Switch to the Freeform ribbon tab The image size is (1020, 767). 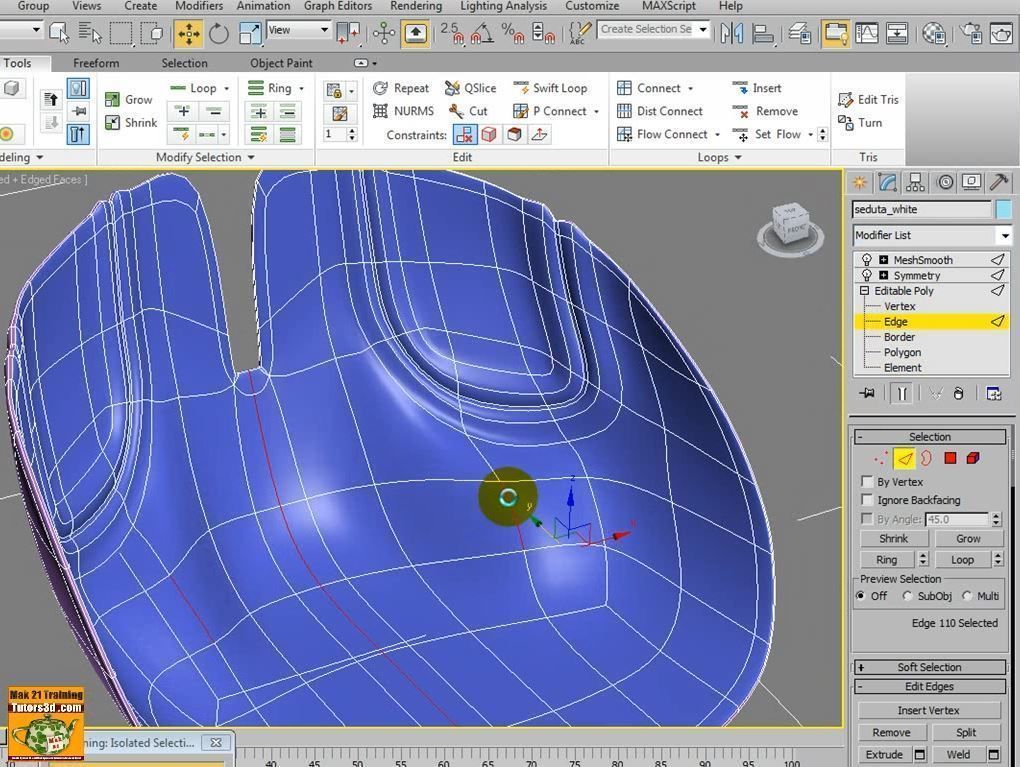click(96, 63)
